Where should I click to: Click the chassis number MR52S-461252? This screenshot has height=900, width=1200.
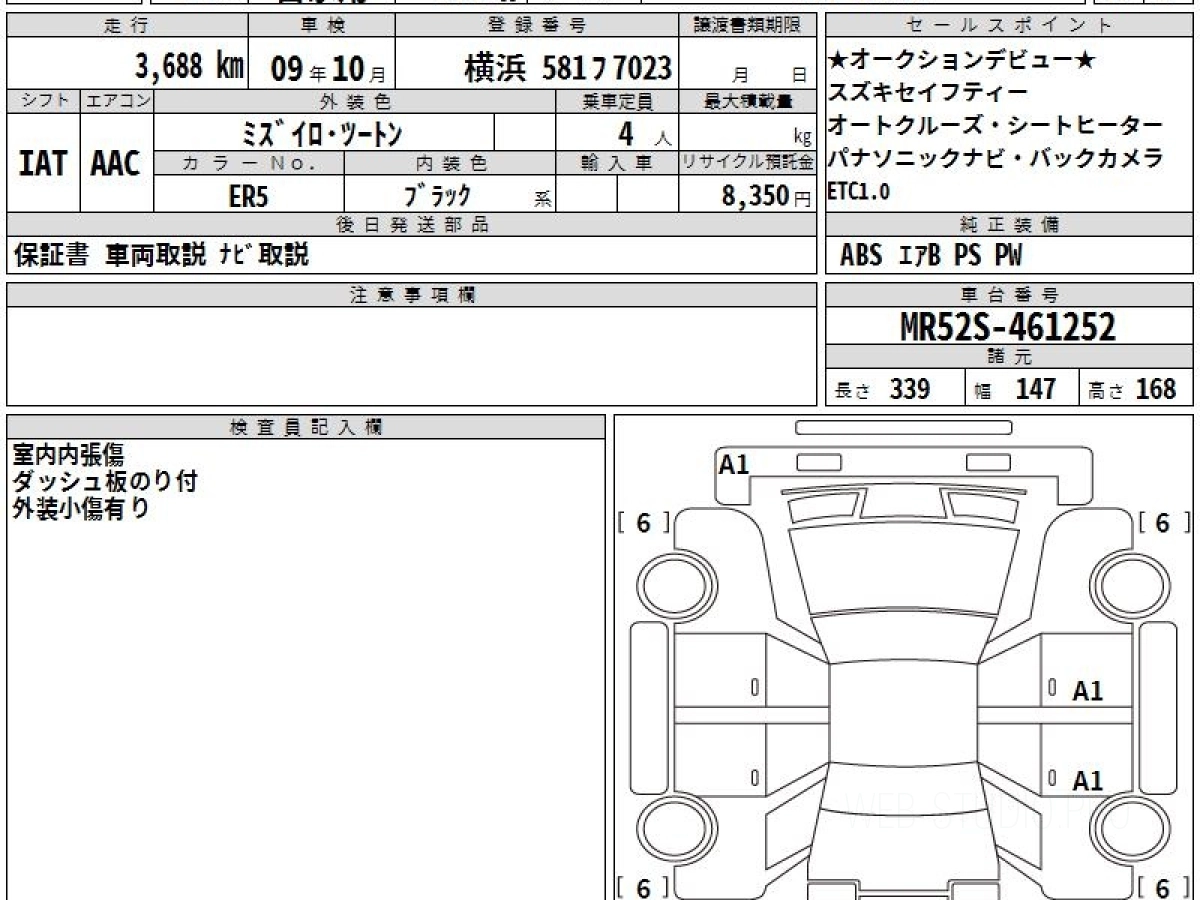click(1008, 326)
